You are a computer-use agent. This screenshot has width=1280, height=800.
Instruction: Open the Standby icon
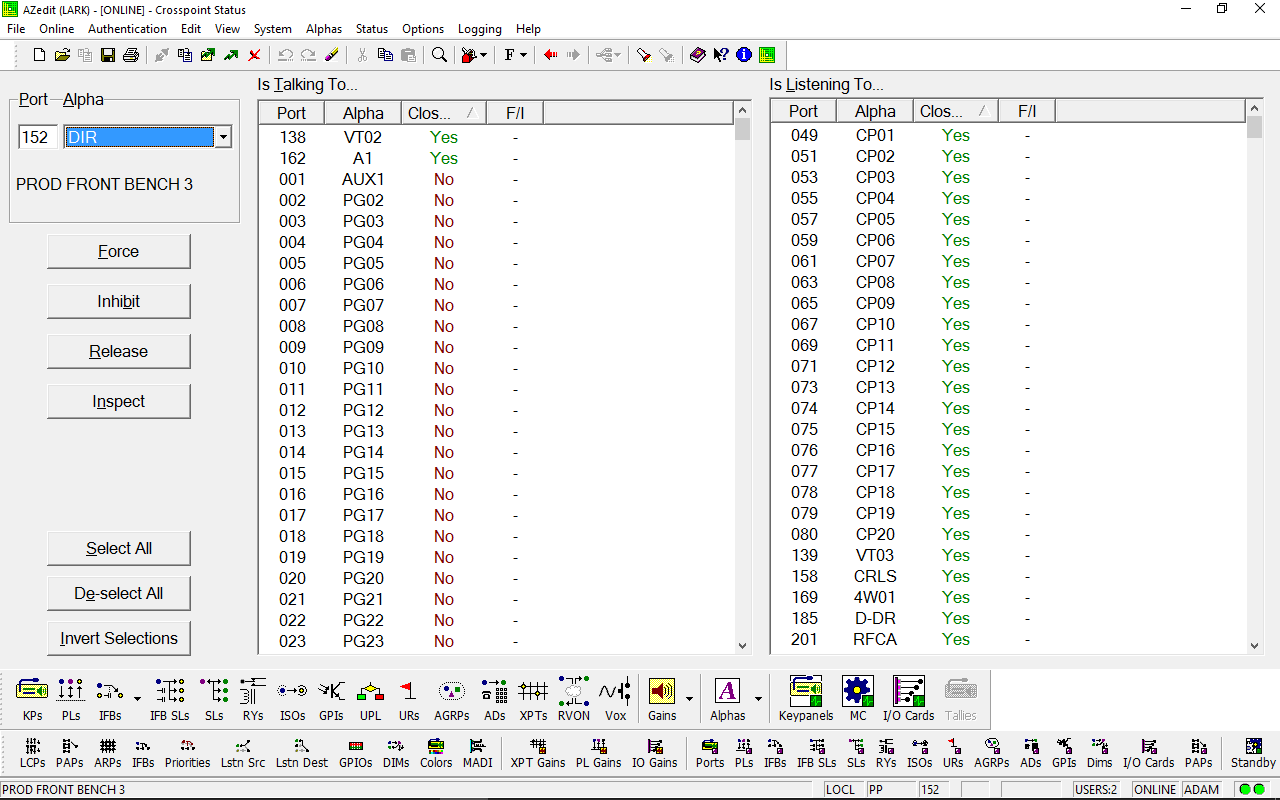click(x=1253, y=753)
